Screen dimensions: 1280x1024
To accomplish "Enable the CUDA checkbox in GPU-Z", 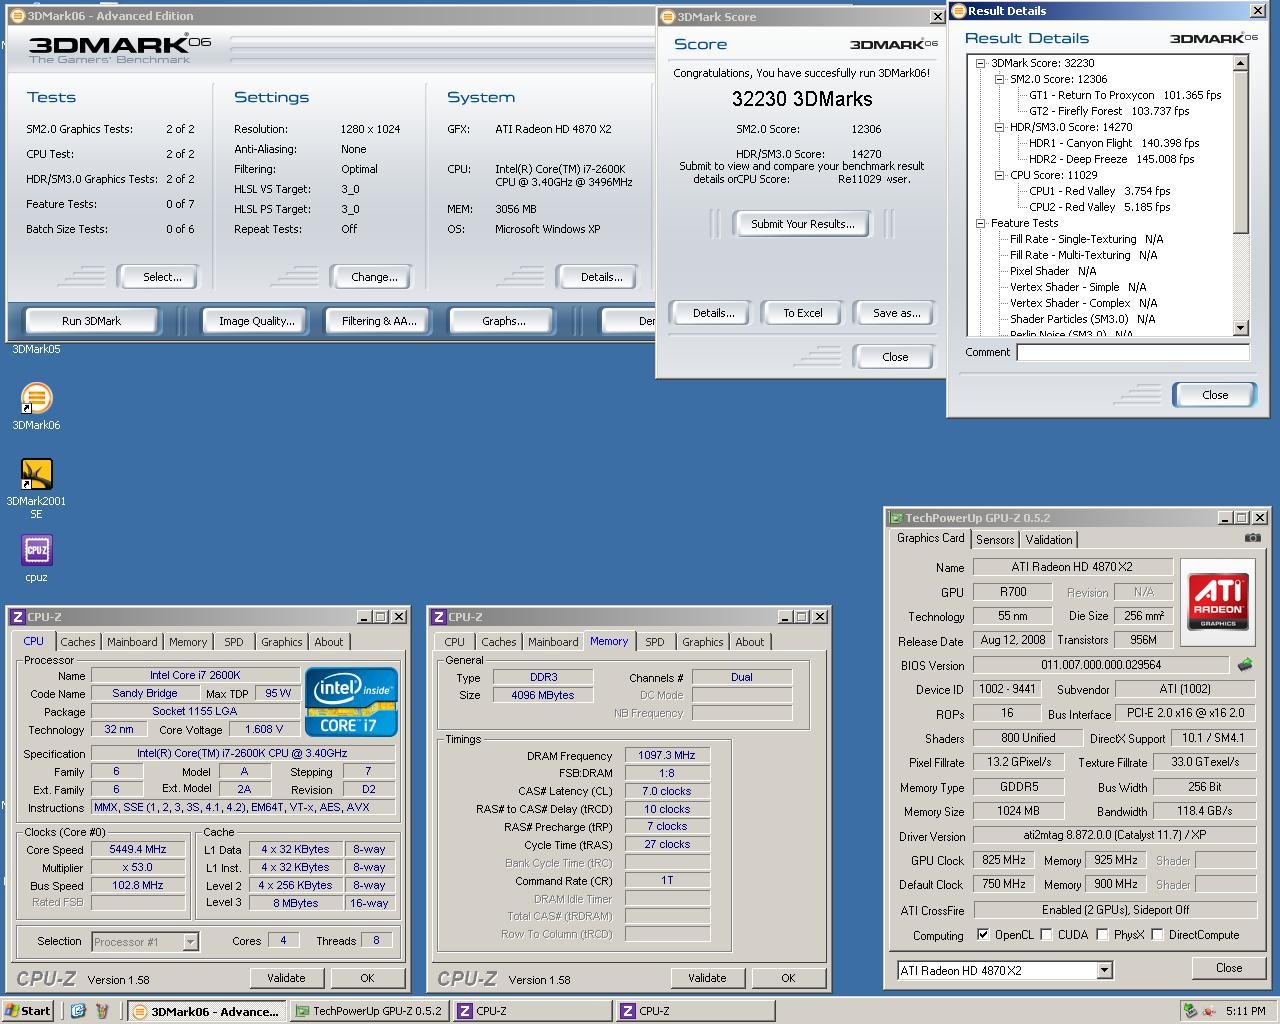I will coord(1046,935).
